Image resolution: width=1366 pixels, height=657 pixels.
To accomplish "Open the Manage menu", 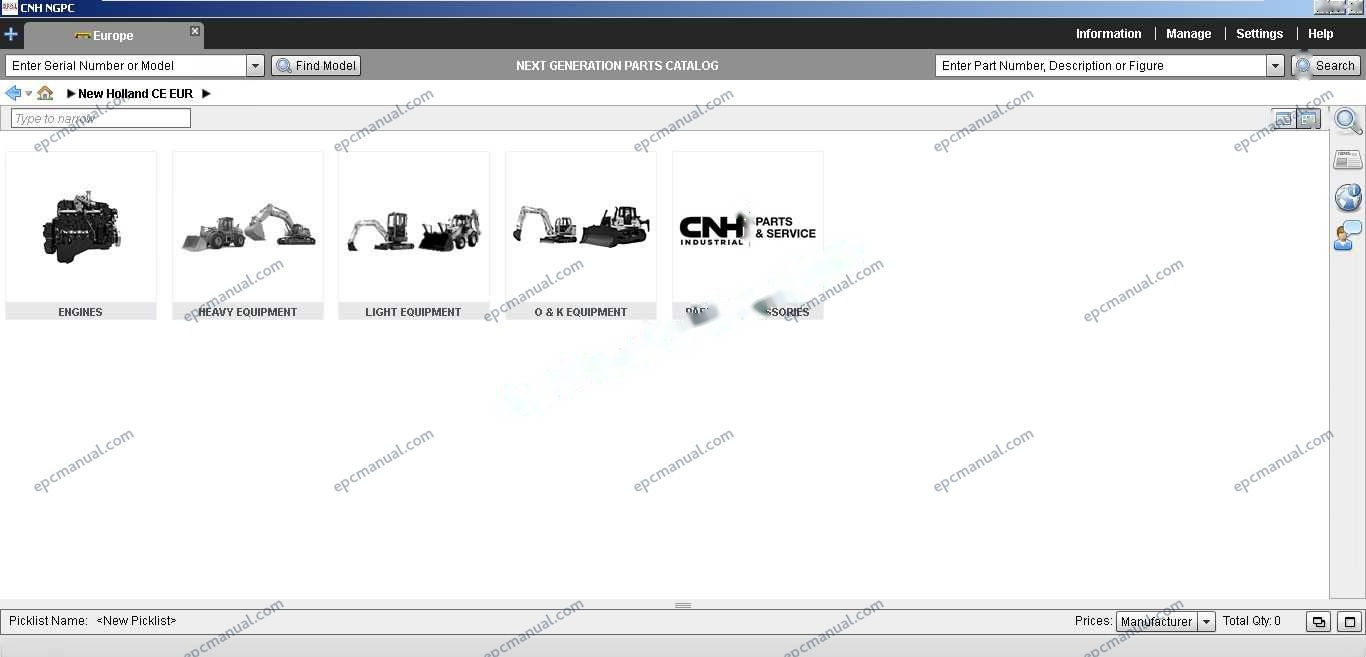I will tap(1188, 34).
